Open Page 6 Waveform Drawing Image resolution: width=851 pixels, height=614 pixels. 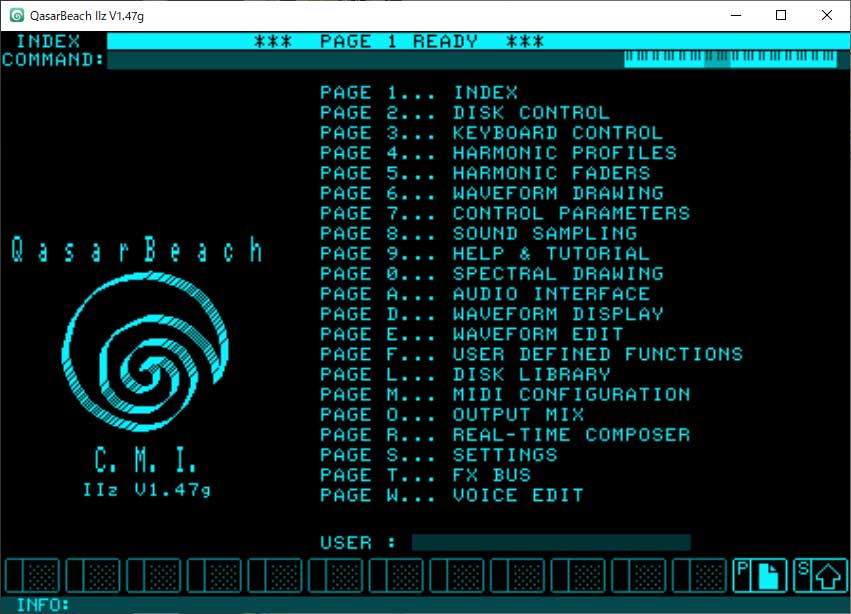click(x=491, y=193)
